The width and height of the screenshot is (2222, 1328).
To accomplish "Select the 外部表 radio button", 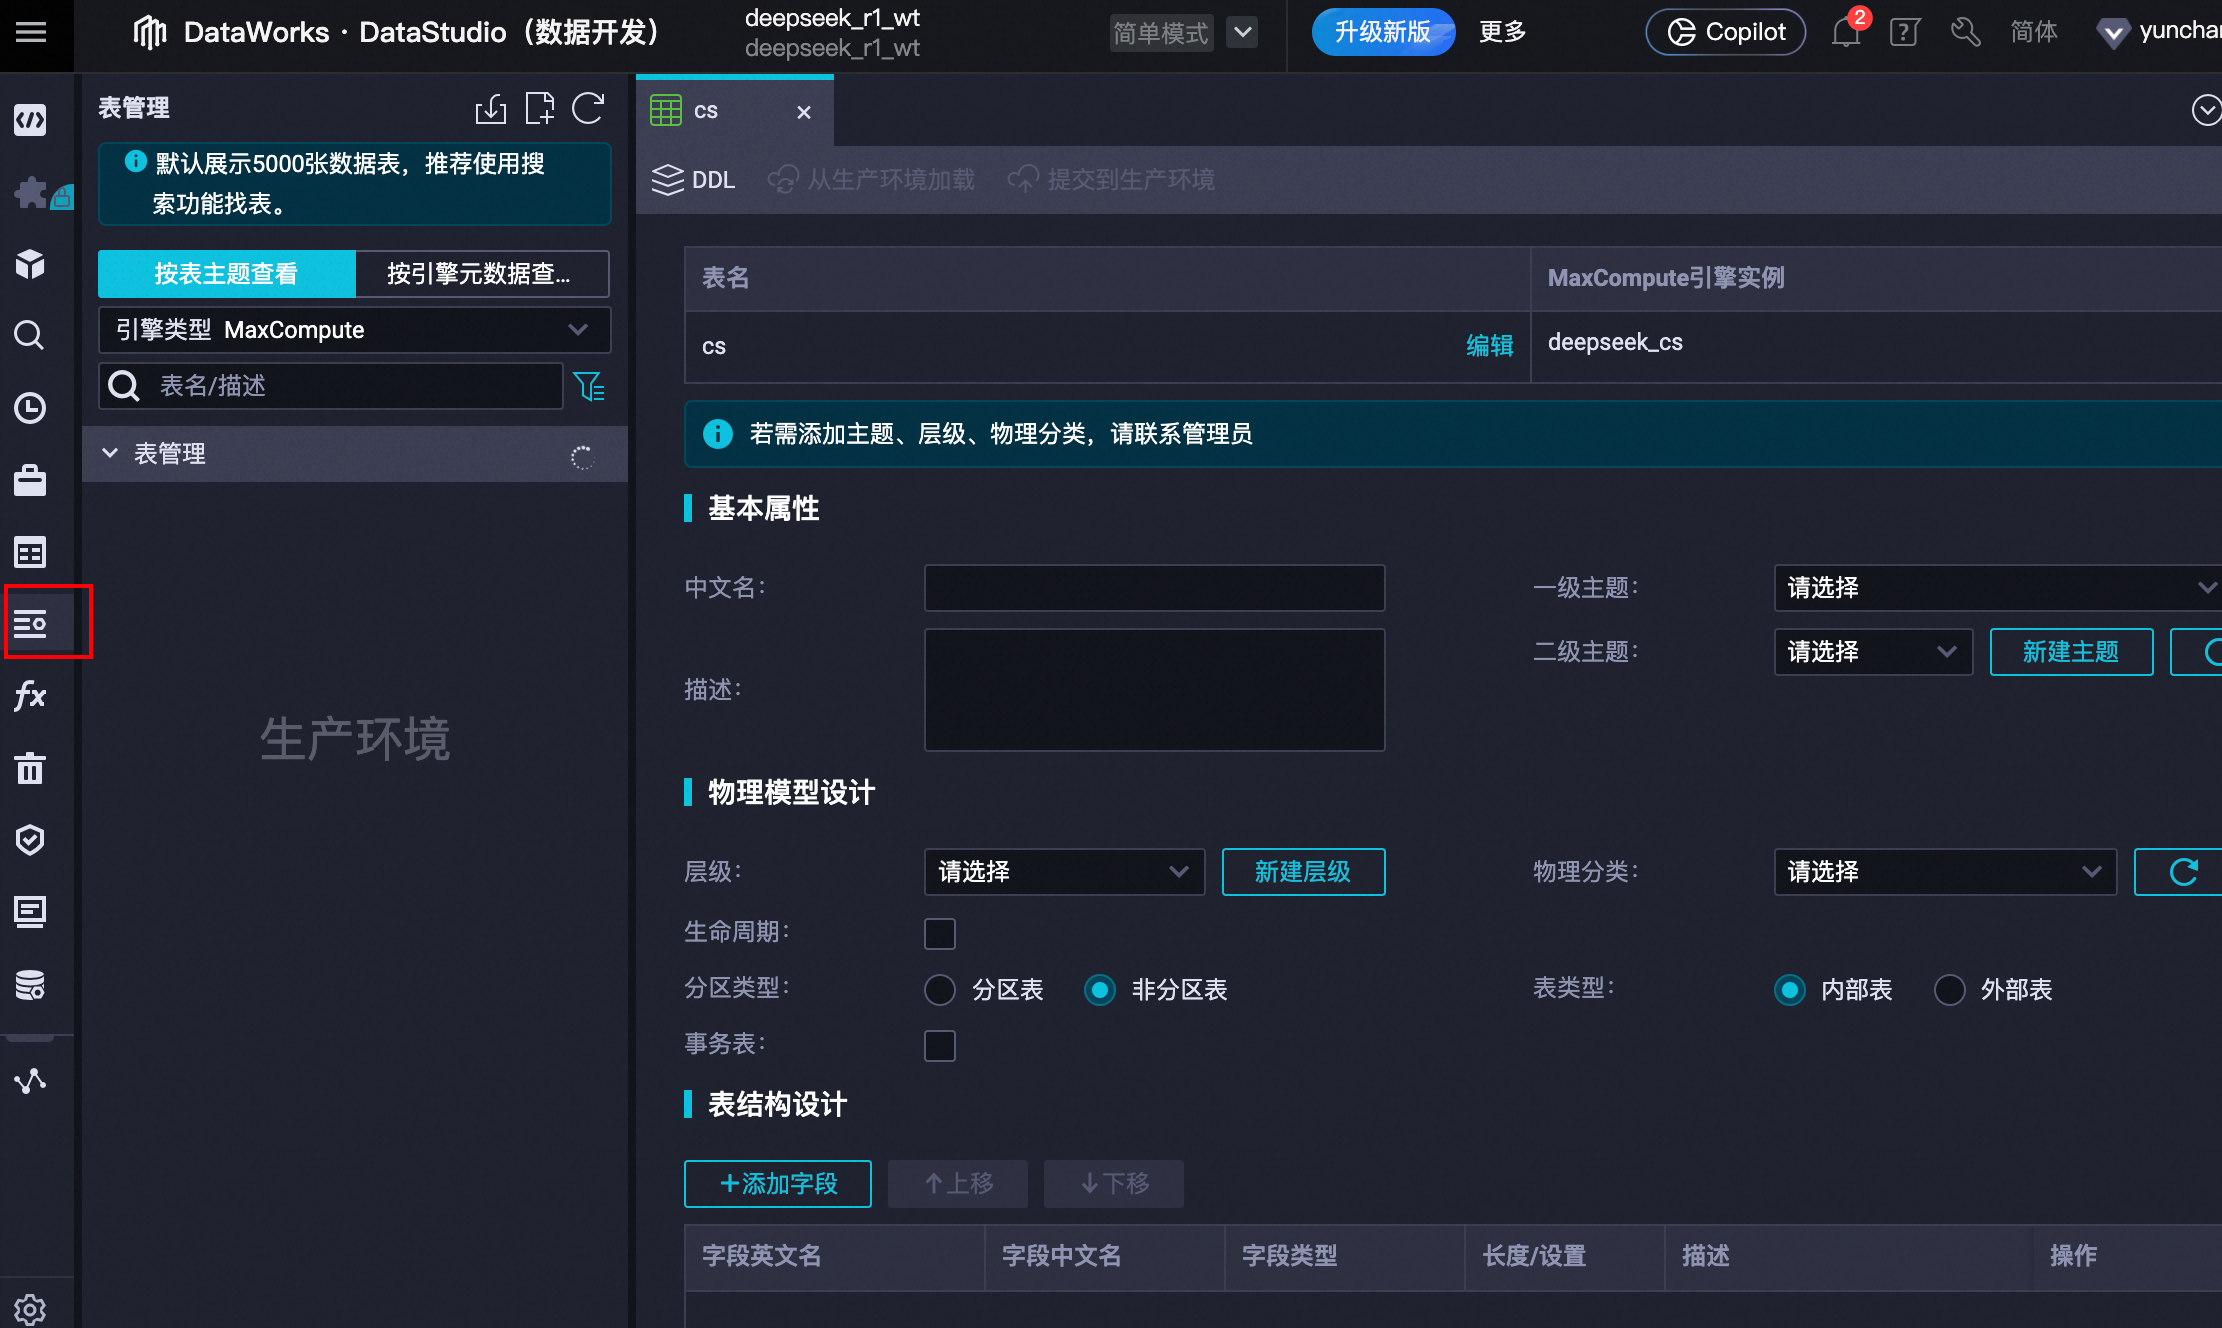I will click(1950, 990).
